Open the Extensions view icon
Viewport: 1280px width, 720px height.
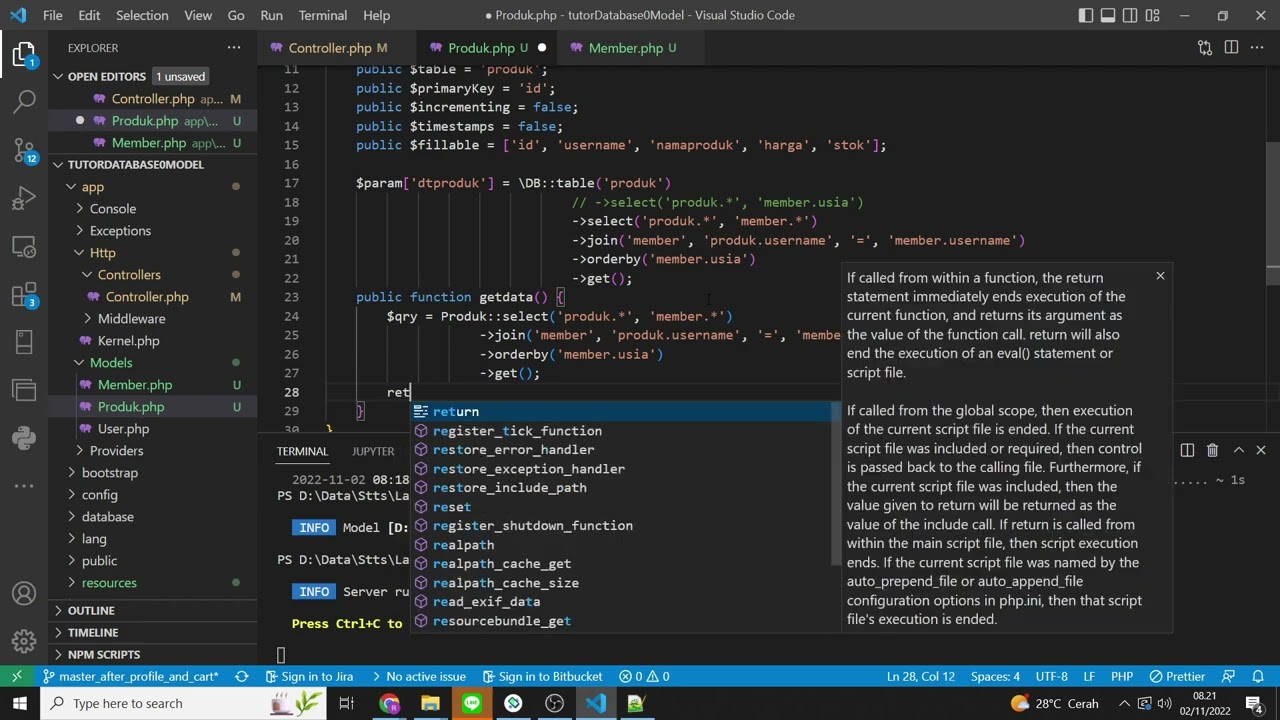pos(25,295)
